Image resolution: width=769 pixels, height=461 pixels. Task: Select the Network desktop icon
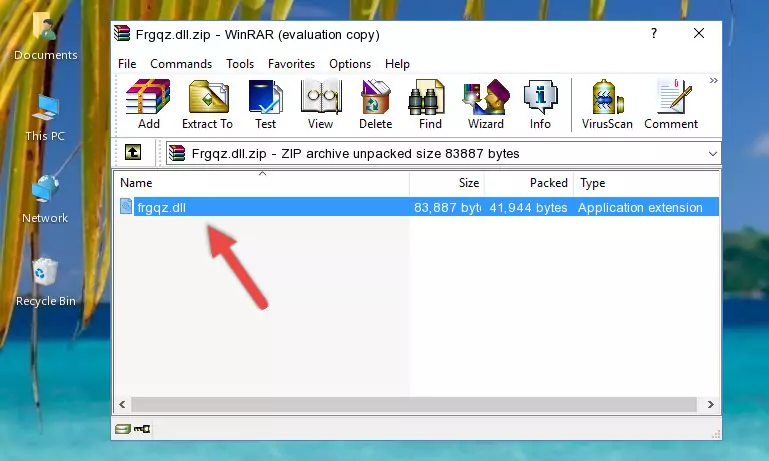[45, 199]
